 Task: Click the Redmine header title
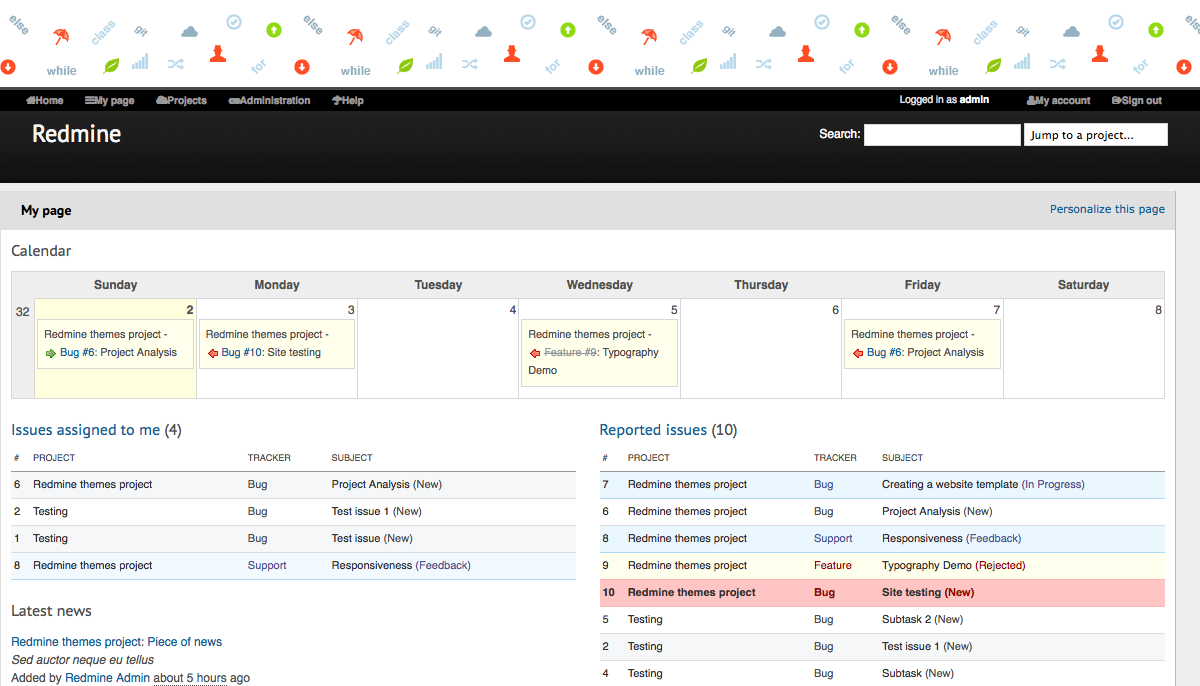click(x=77, y=134)
